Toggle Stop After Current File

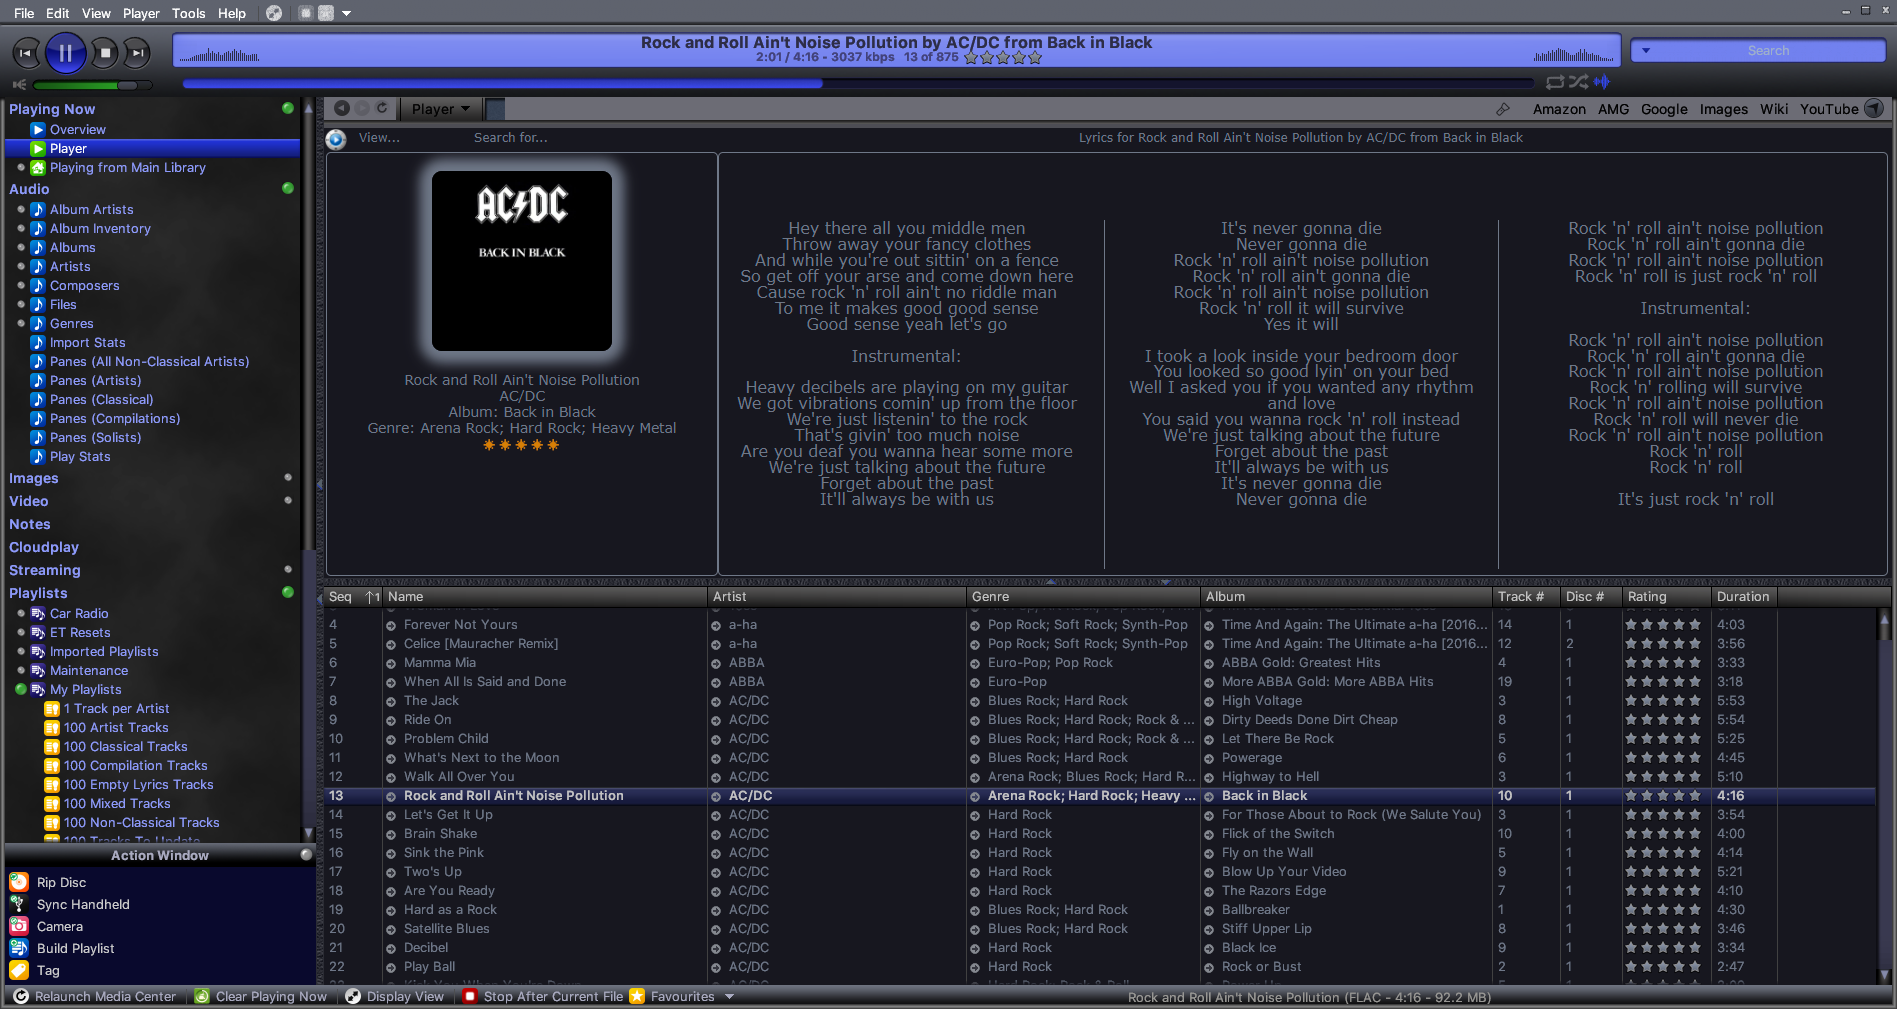(543, 996)
